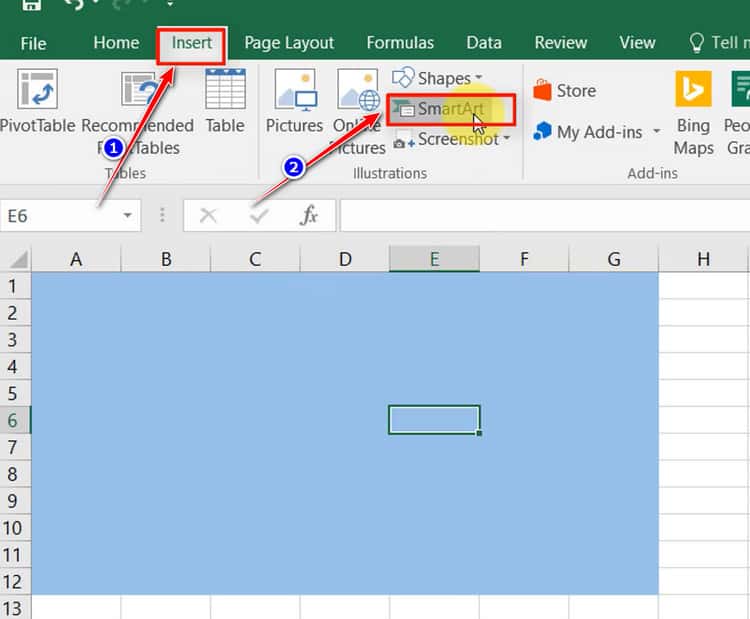The height and width of the screenshot is (619, 750).
Task: Select column H header
Action: pyautogui.click(x=703, y=259)
